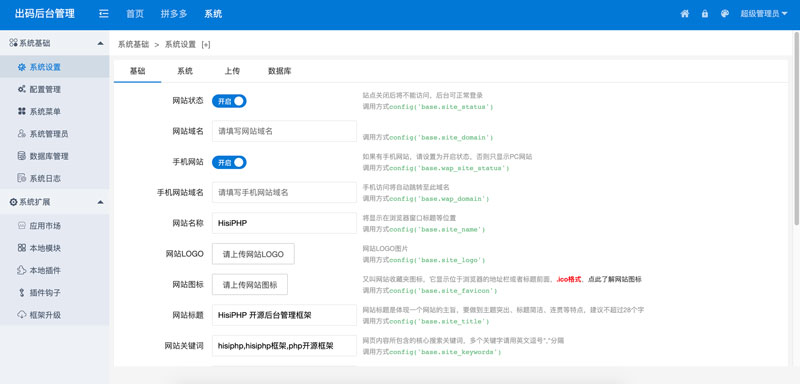Click config('base.site_favicon') text
Image resolution: width=800 pixels, height=384 pixels.
point(443,291)
